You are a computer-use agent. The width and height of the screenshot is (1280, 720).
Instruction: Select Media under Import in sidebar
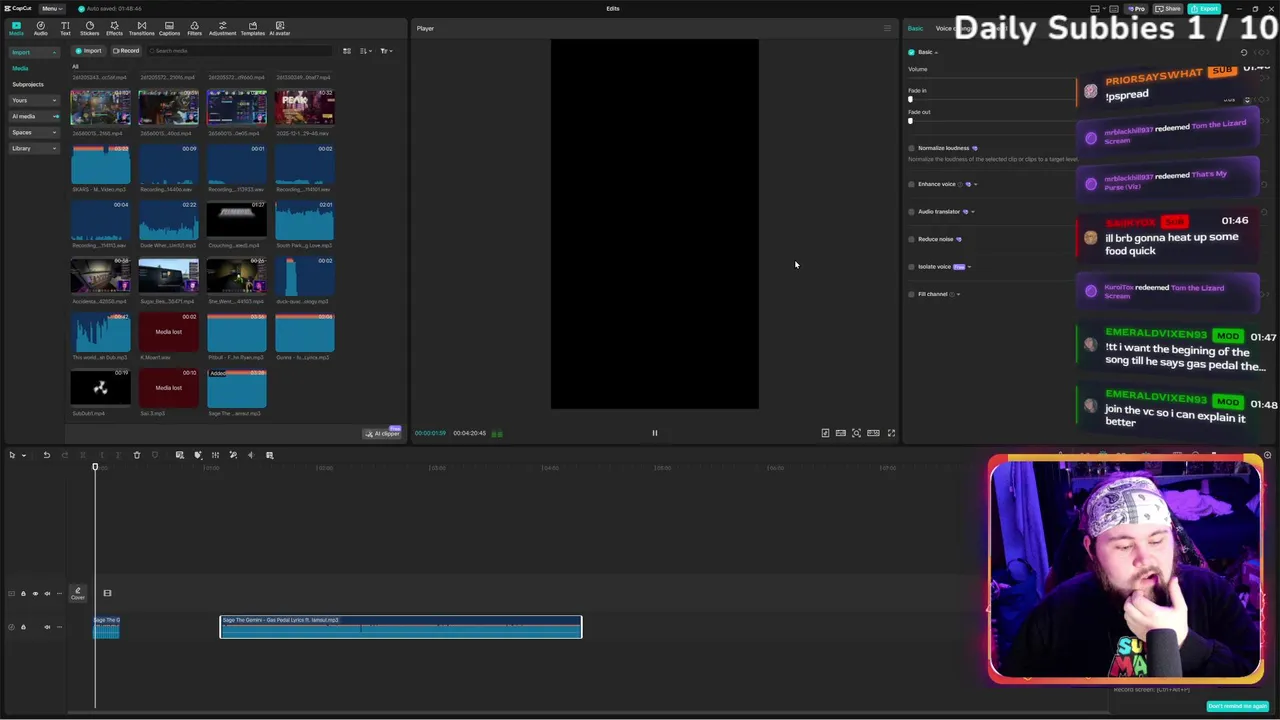pos(20,68)
